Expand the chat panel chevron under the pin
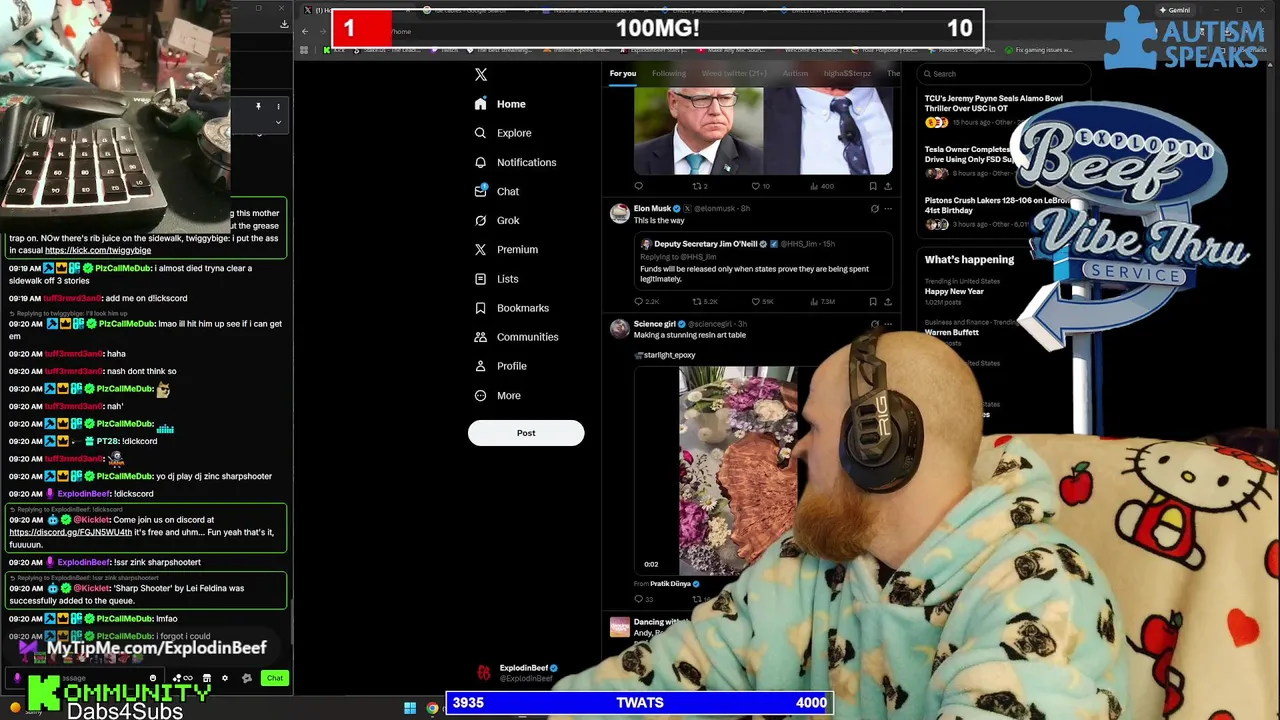Viewport: 1280px width, 720px height. 278,122
